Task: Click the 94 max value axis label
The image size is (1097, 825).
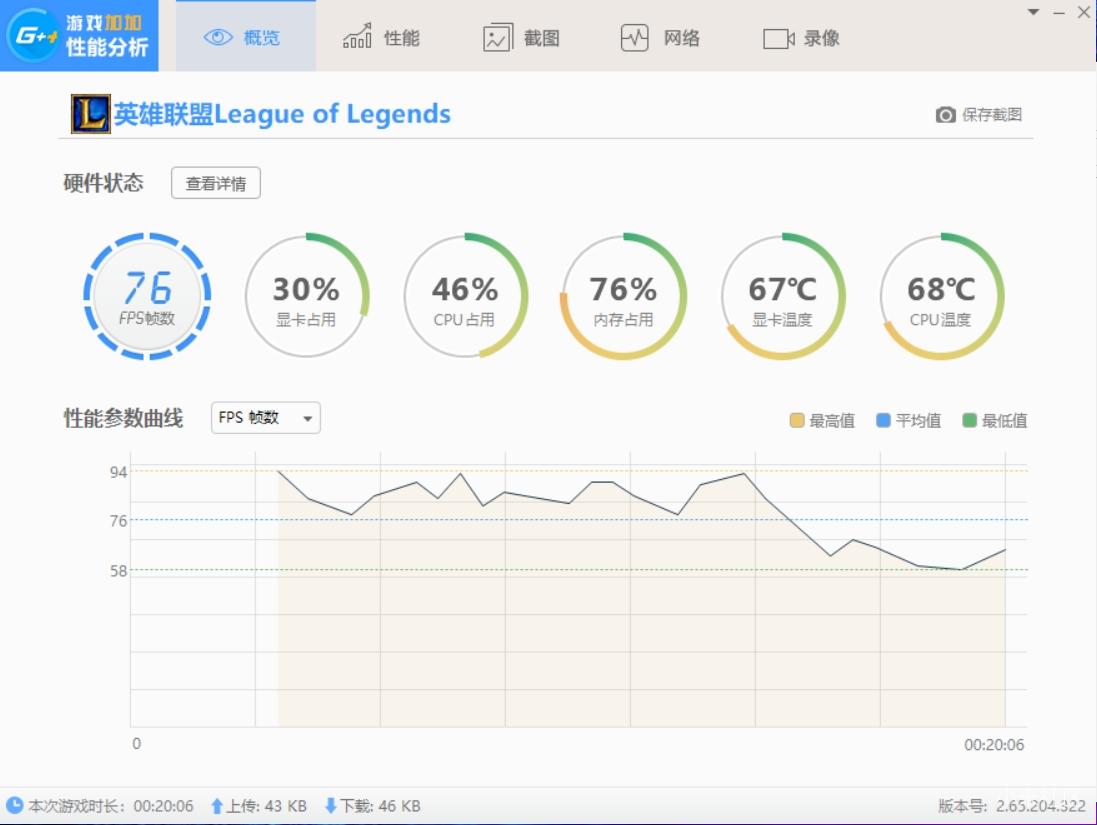Action: pos(118,472)
